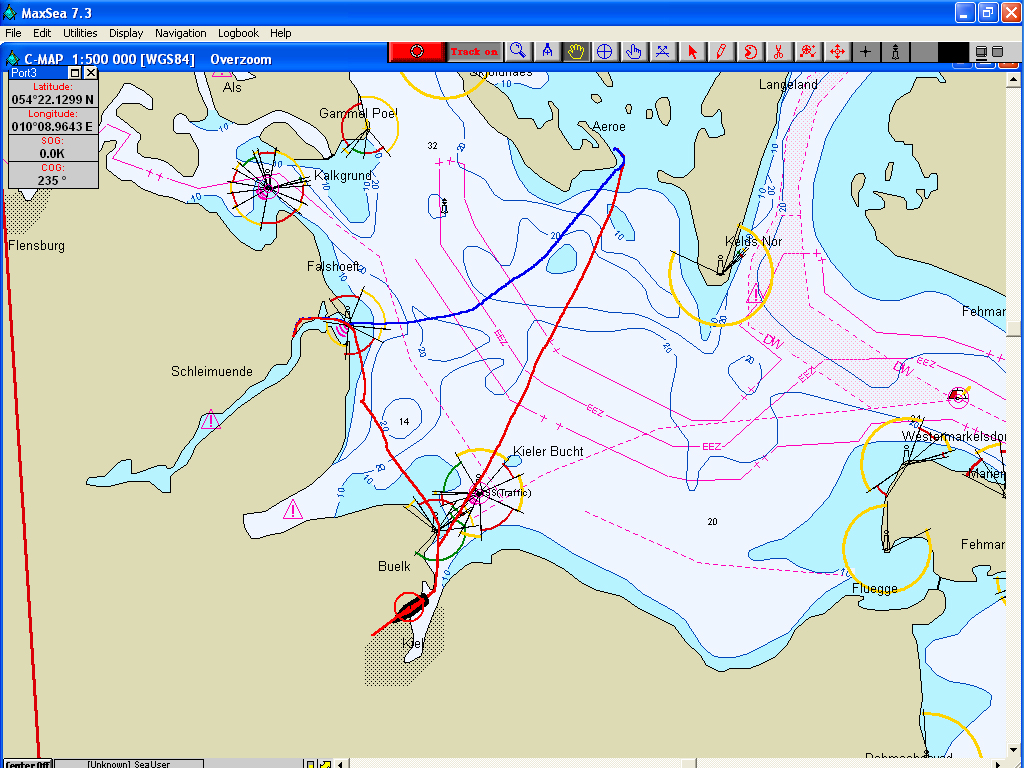Screen dimensions: 1024x768
Task: Toggle the Track on button
Action: click(x=474, y=52)
